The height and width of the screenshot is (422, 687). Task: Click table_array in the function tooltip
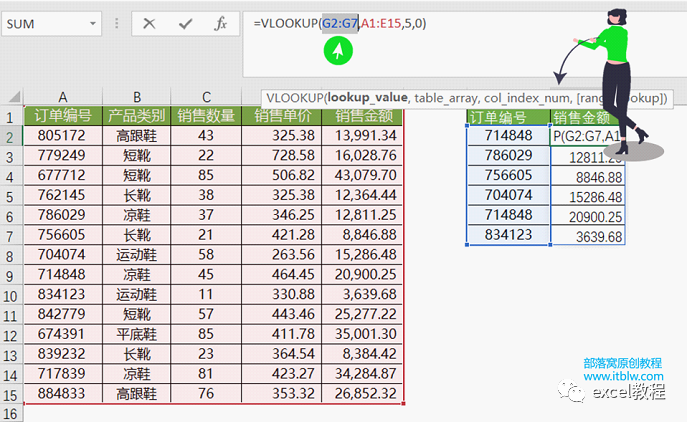pyautogui.click(x=446, y=97)
